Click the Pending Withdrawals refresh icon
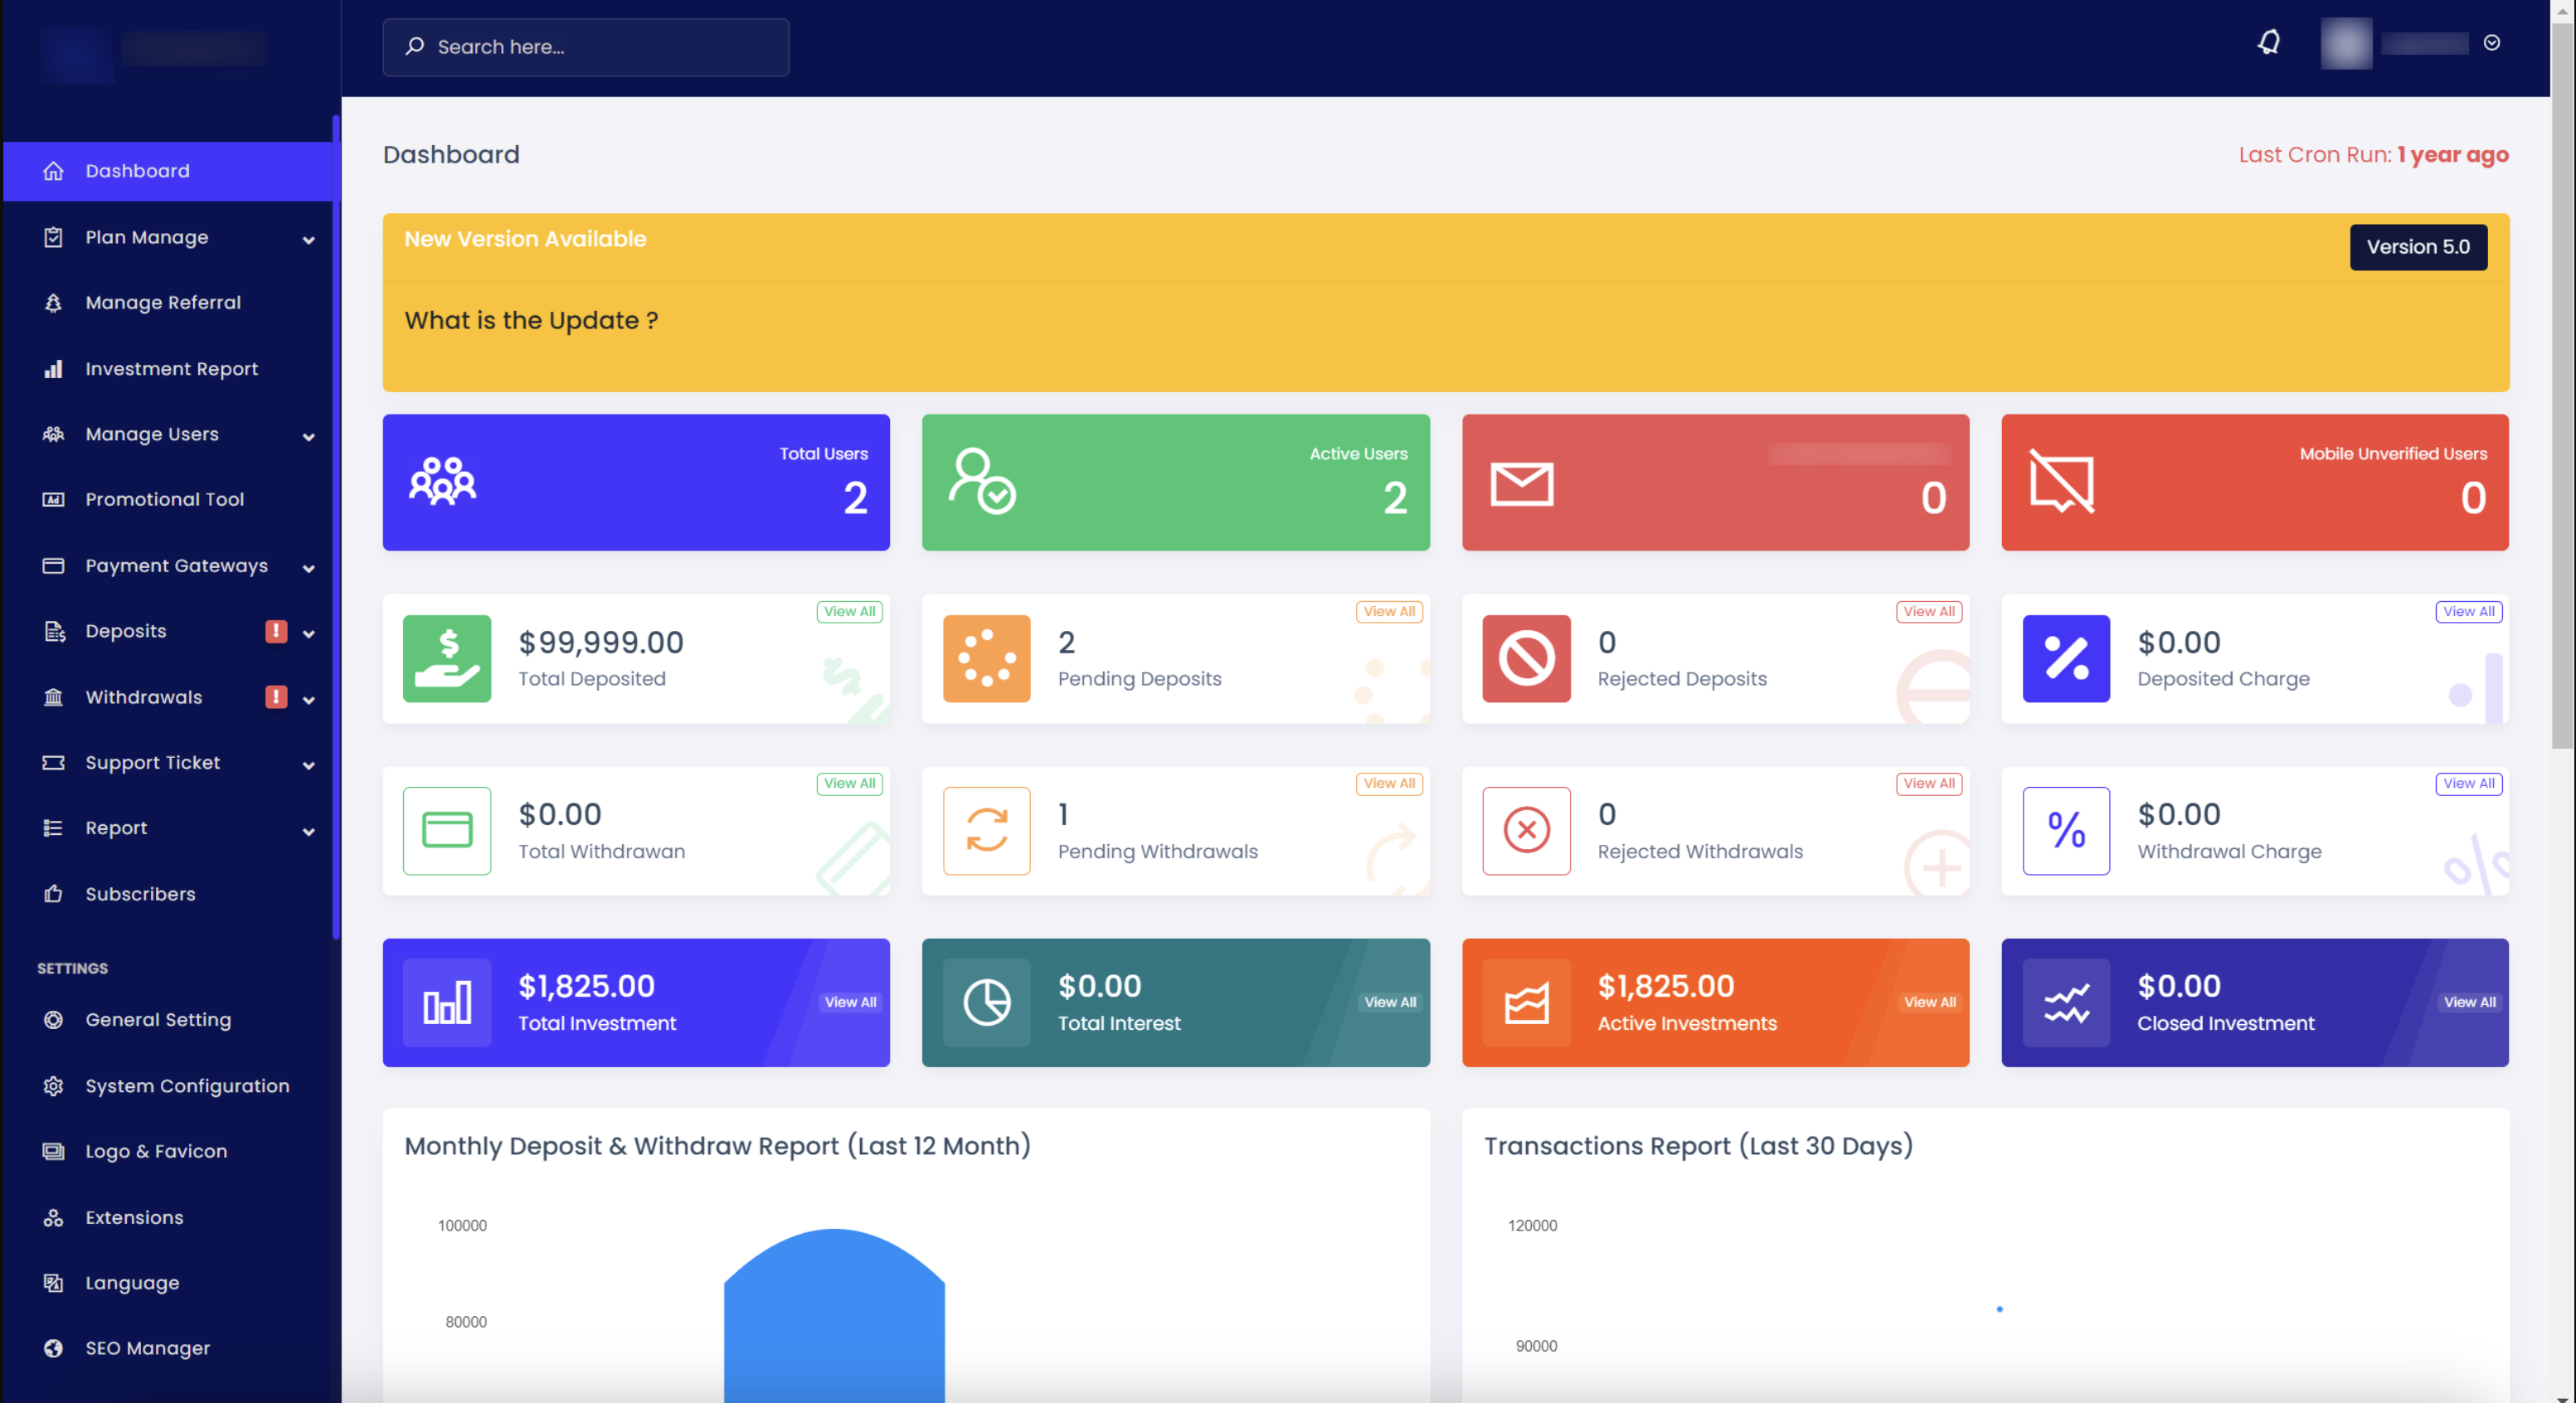2576x1403 pixels. 986,830
